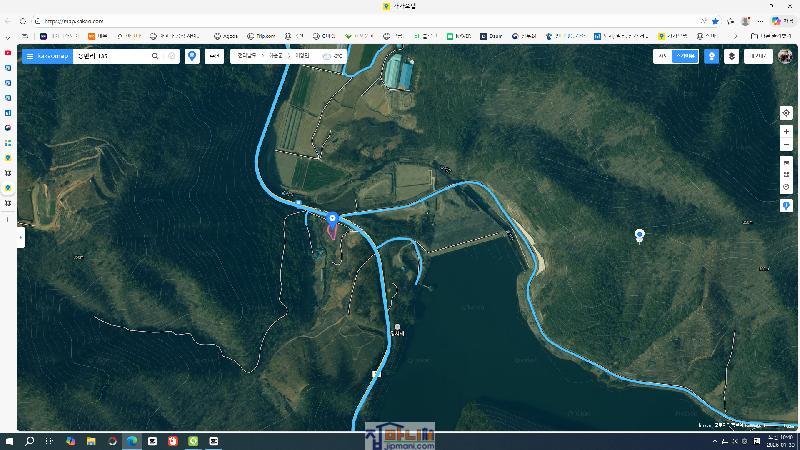
Task: Click the search text input field
Action: [110, 56]
